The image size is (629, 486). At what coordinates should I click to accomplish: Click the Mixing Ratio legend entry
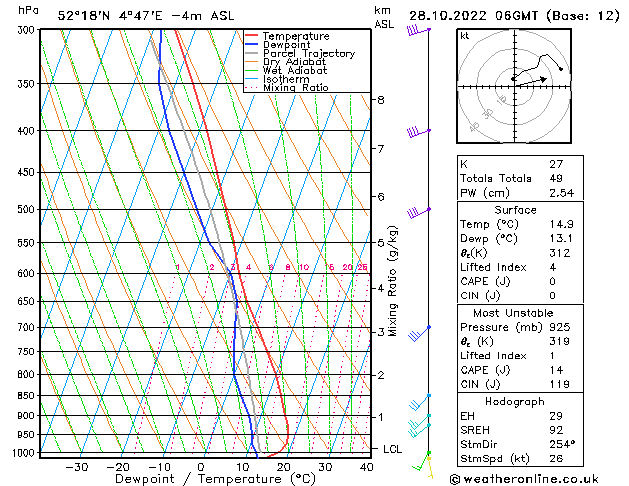pyautogui.click(x=295, y=88)
